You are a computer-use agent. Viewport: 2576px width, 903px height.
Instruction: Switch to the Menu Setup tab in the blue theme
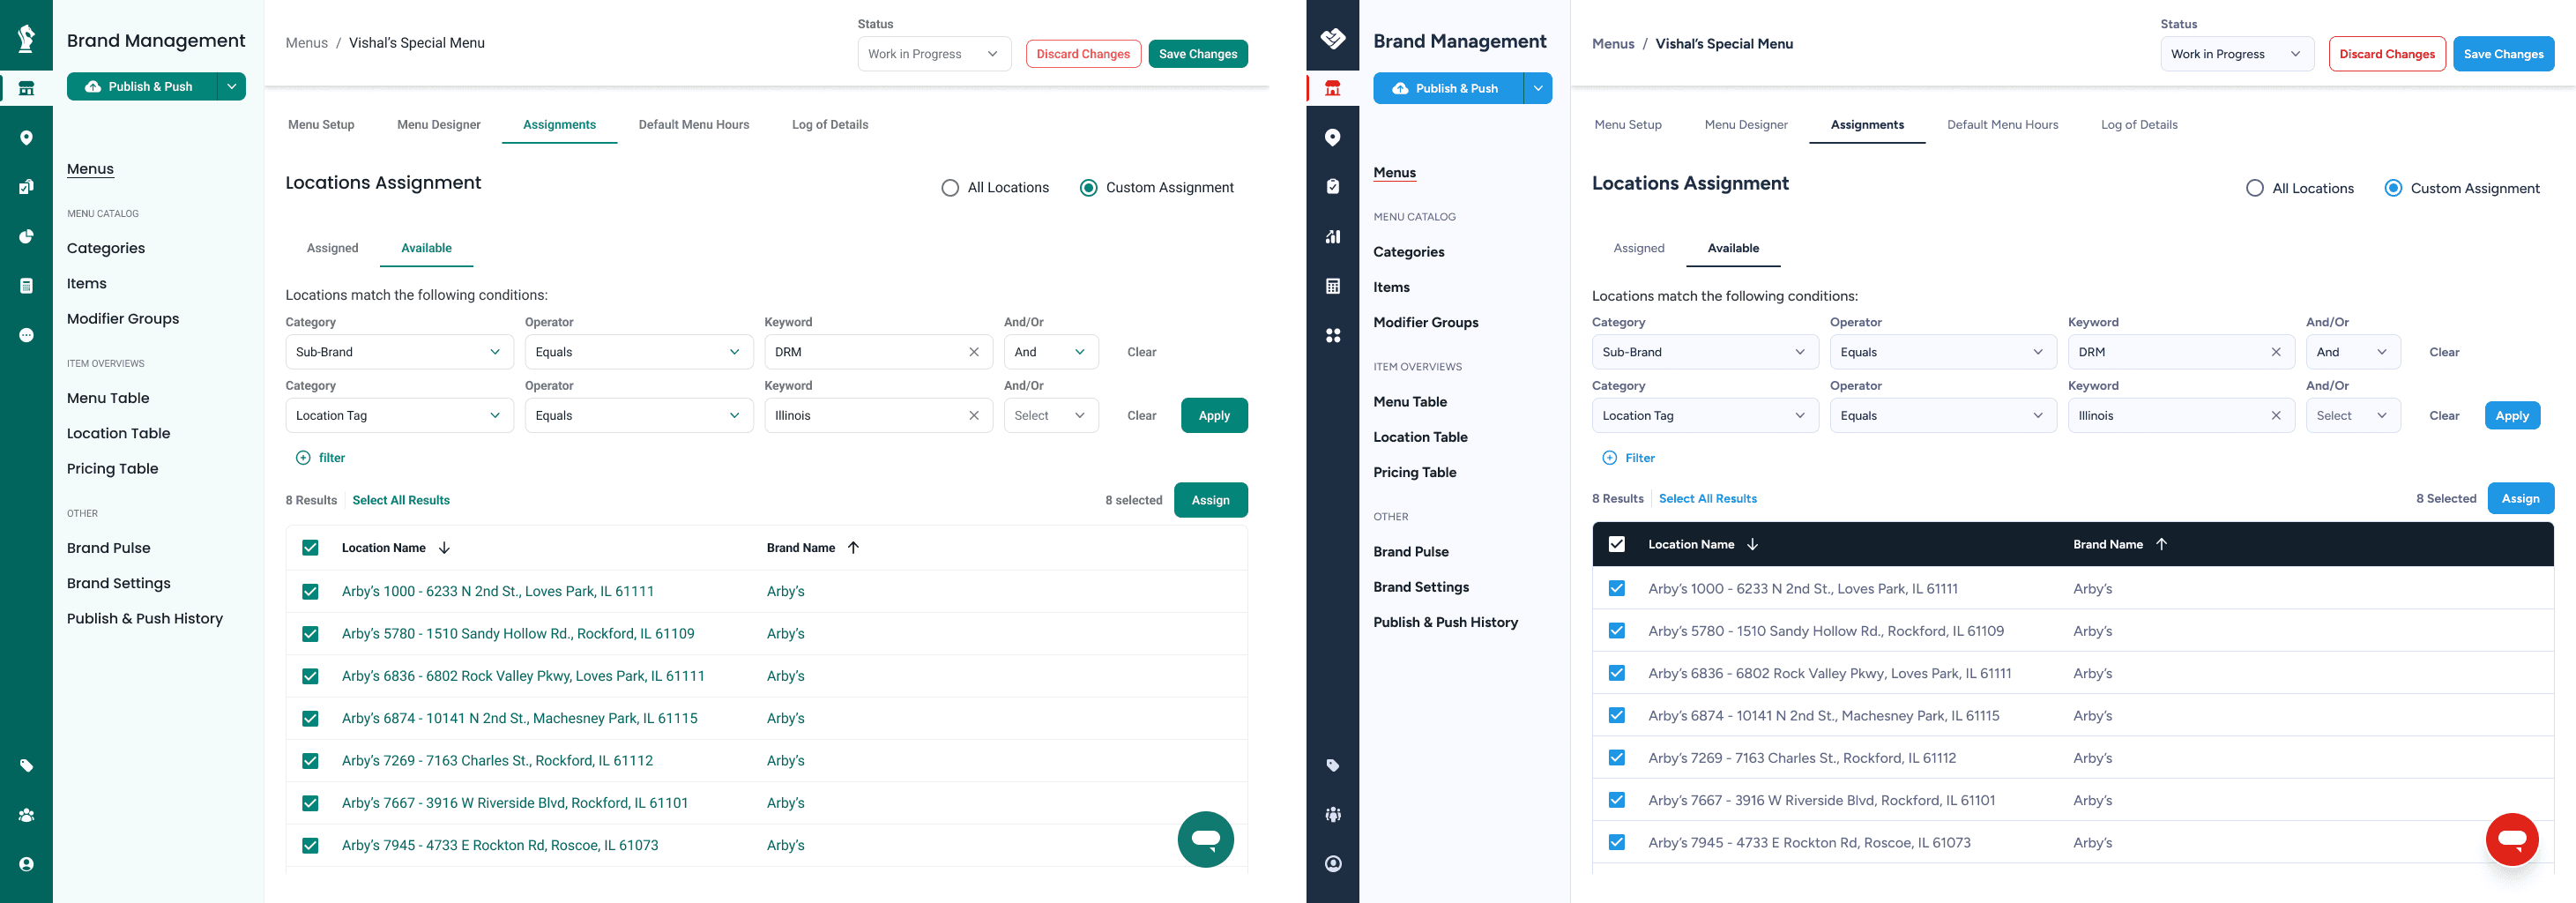click(x=1628, y=125)
